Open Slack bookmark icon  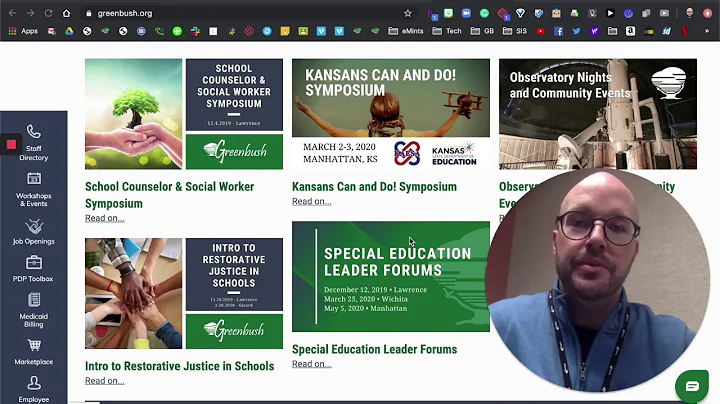195,31
